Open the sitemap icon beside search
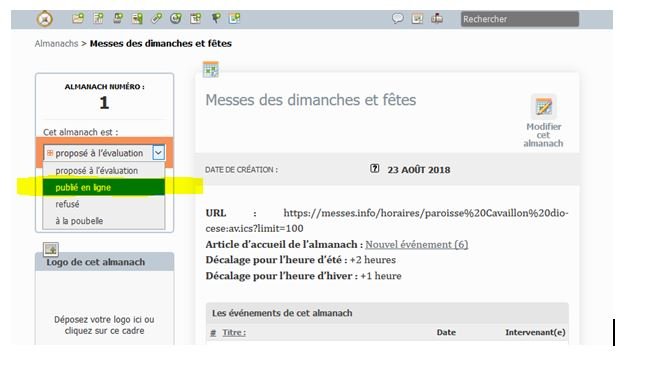This screenshot has height=382, width=652. coord(437,18)
